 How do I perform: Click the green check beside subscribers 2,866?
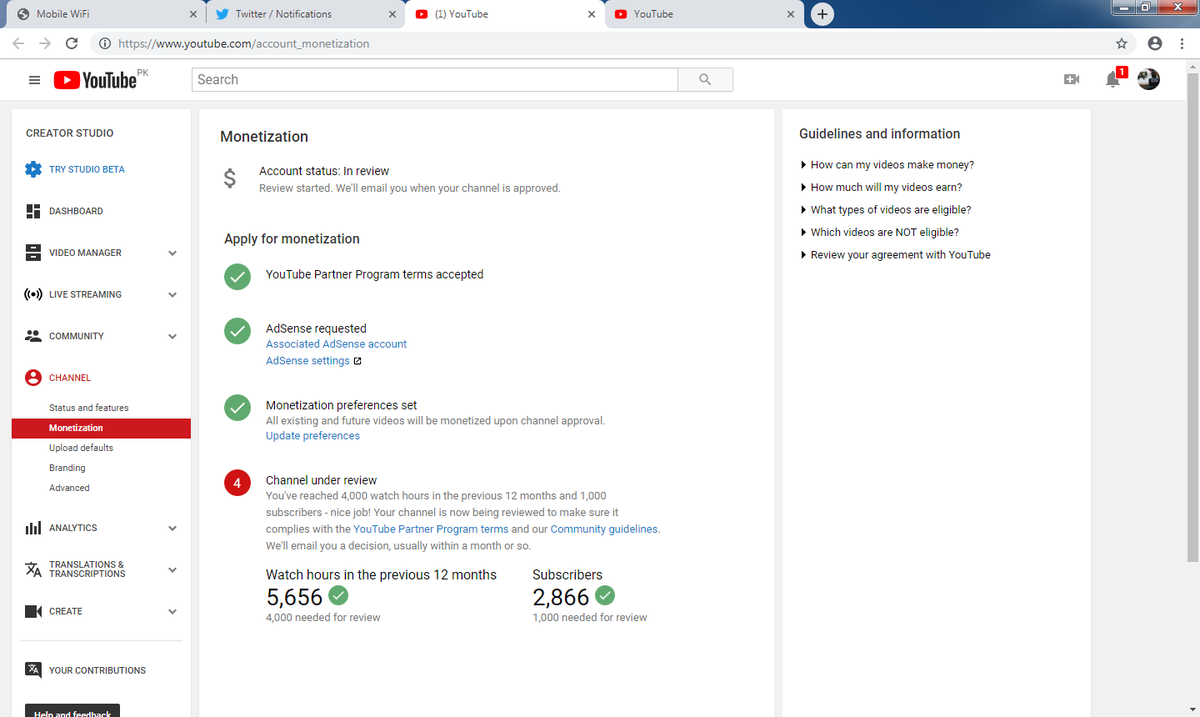tap(605, 596)
